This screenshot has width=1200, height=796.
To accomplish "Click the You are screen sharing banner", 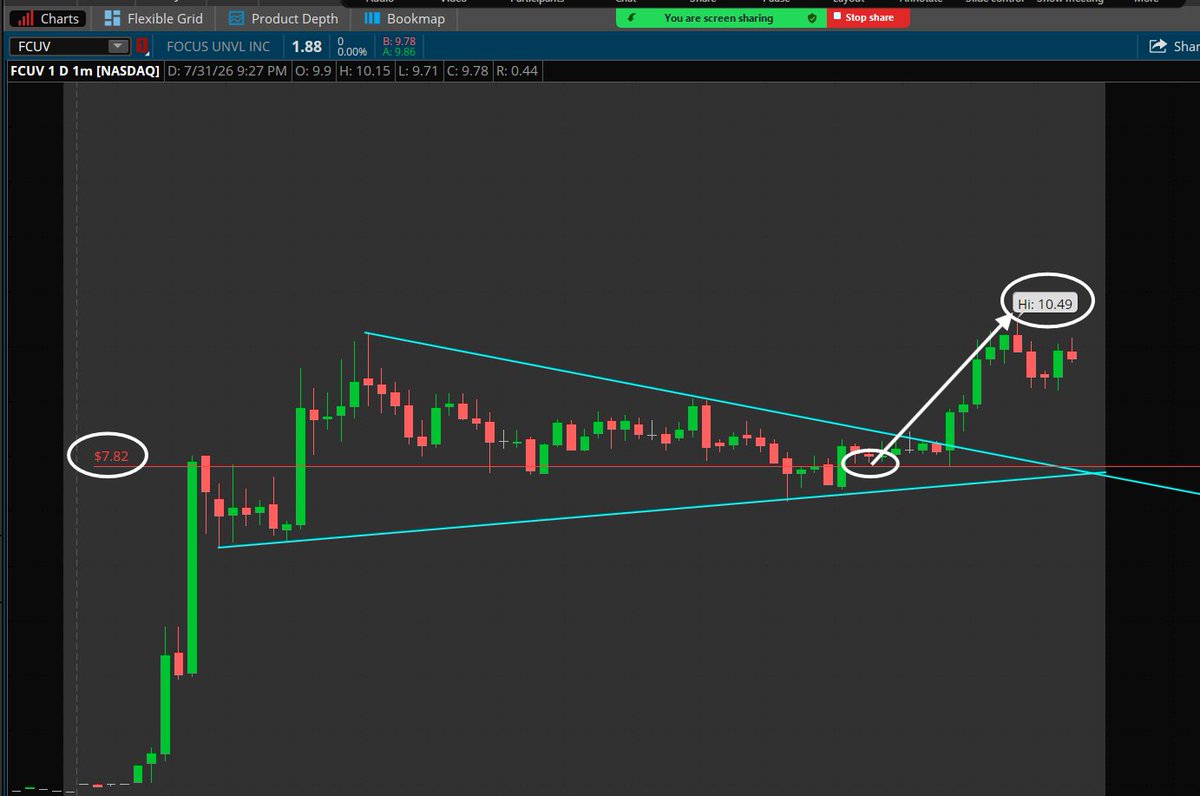I will coord(720,18).
